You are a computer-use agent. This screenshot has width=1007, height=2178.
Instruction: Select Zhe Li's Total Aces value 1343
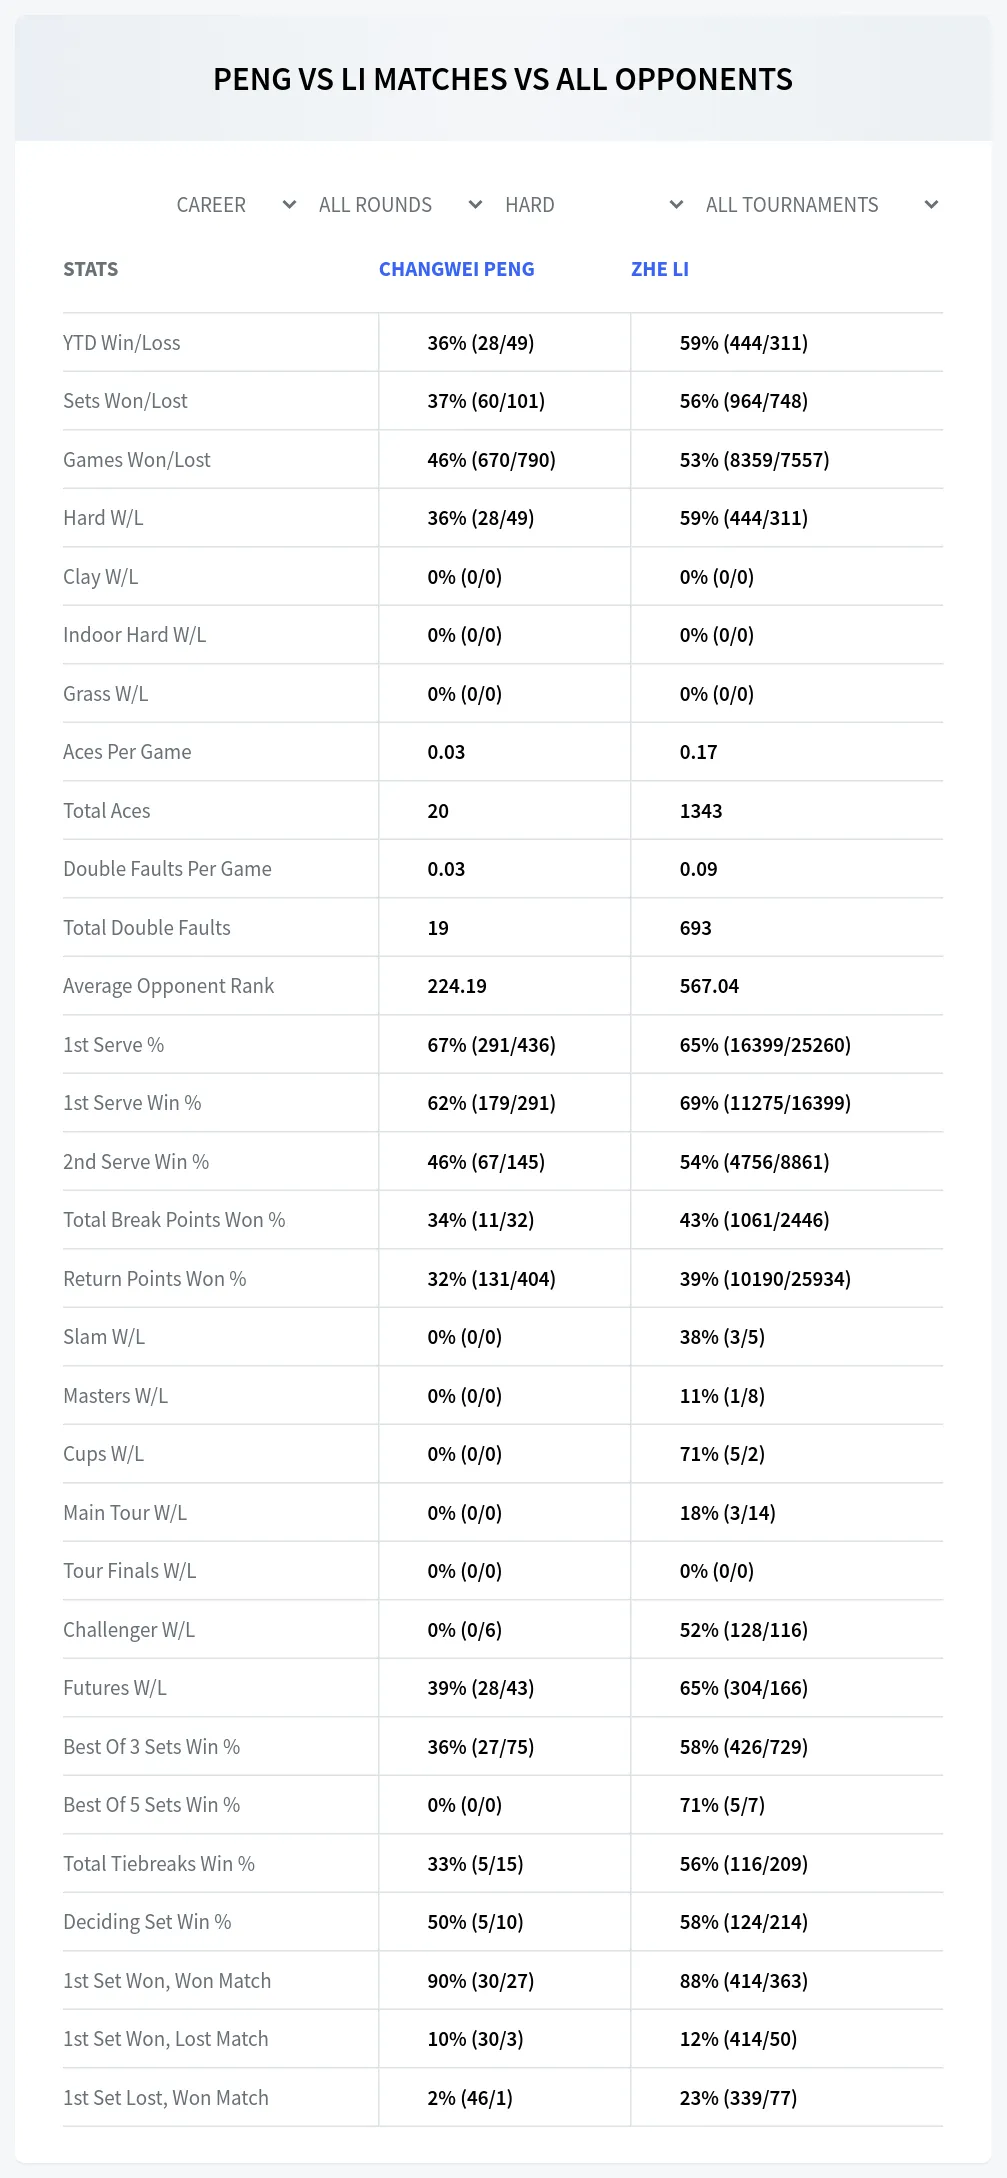701,811
